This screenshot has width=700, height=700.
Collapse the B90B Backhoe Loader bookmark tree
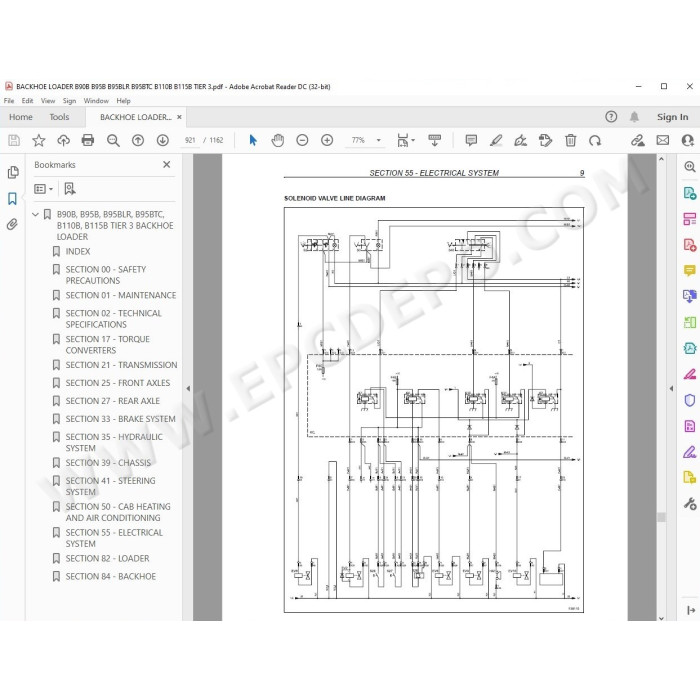coord(35,214)
